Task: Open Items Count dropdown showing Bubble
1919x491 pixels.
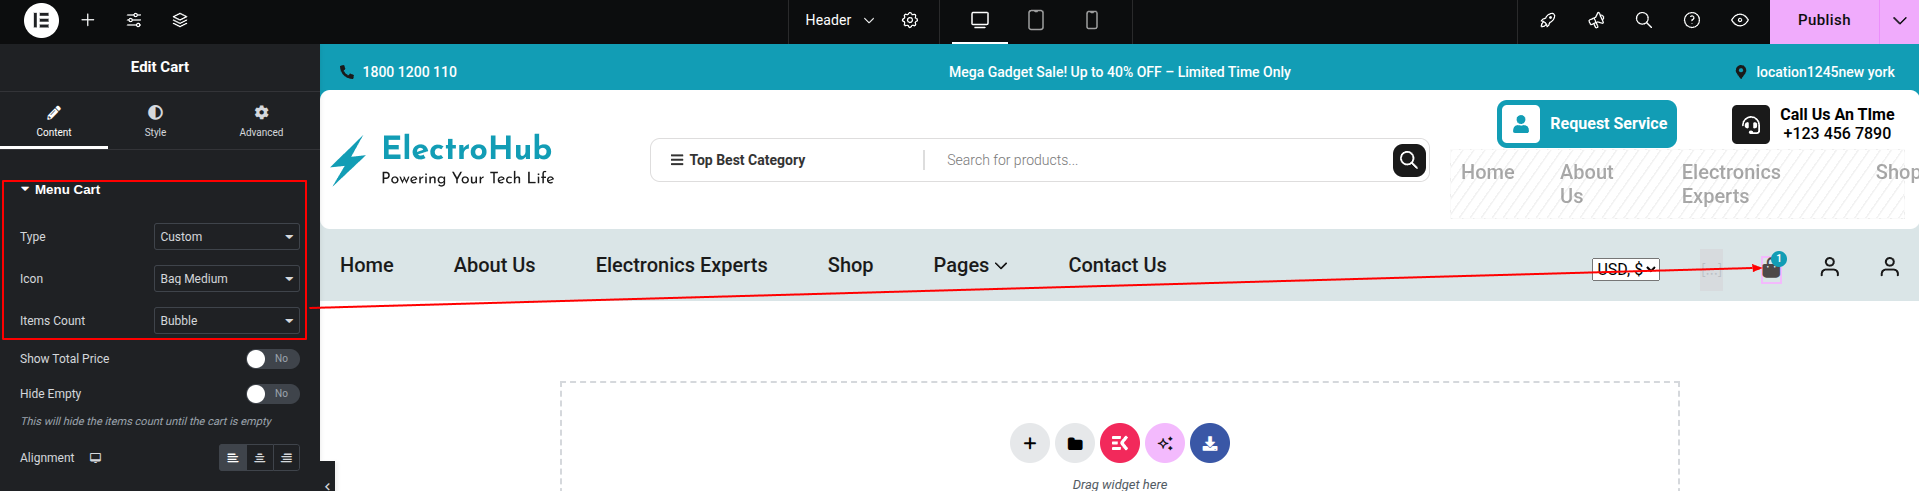Action: click(227, 321)
